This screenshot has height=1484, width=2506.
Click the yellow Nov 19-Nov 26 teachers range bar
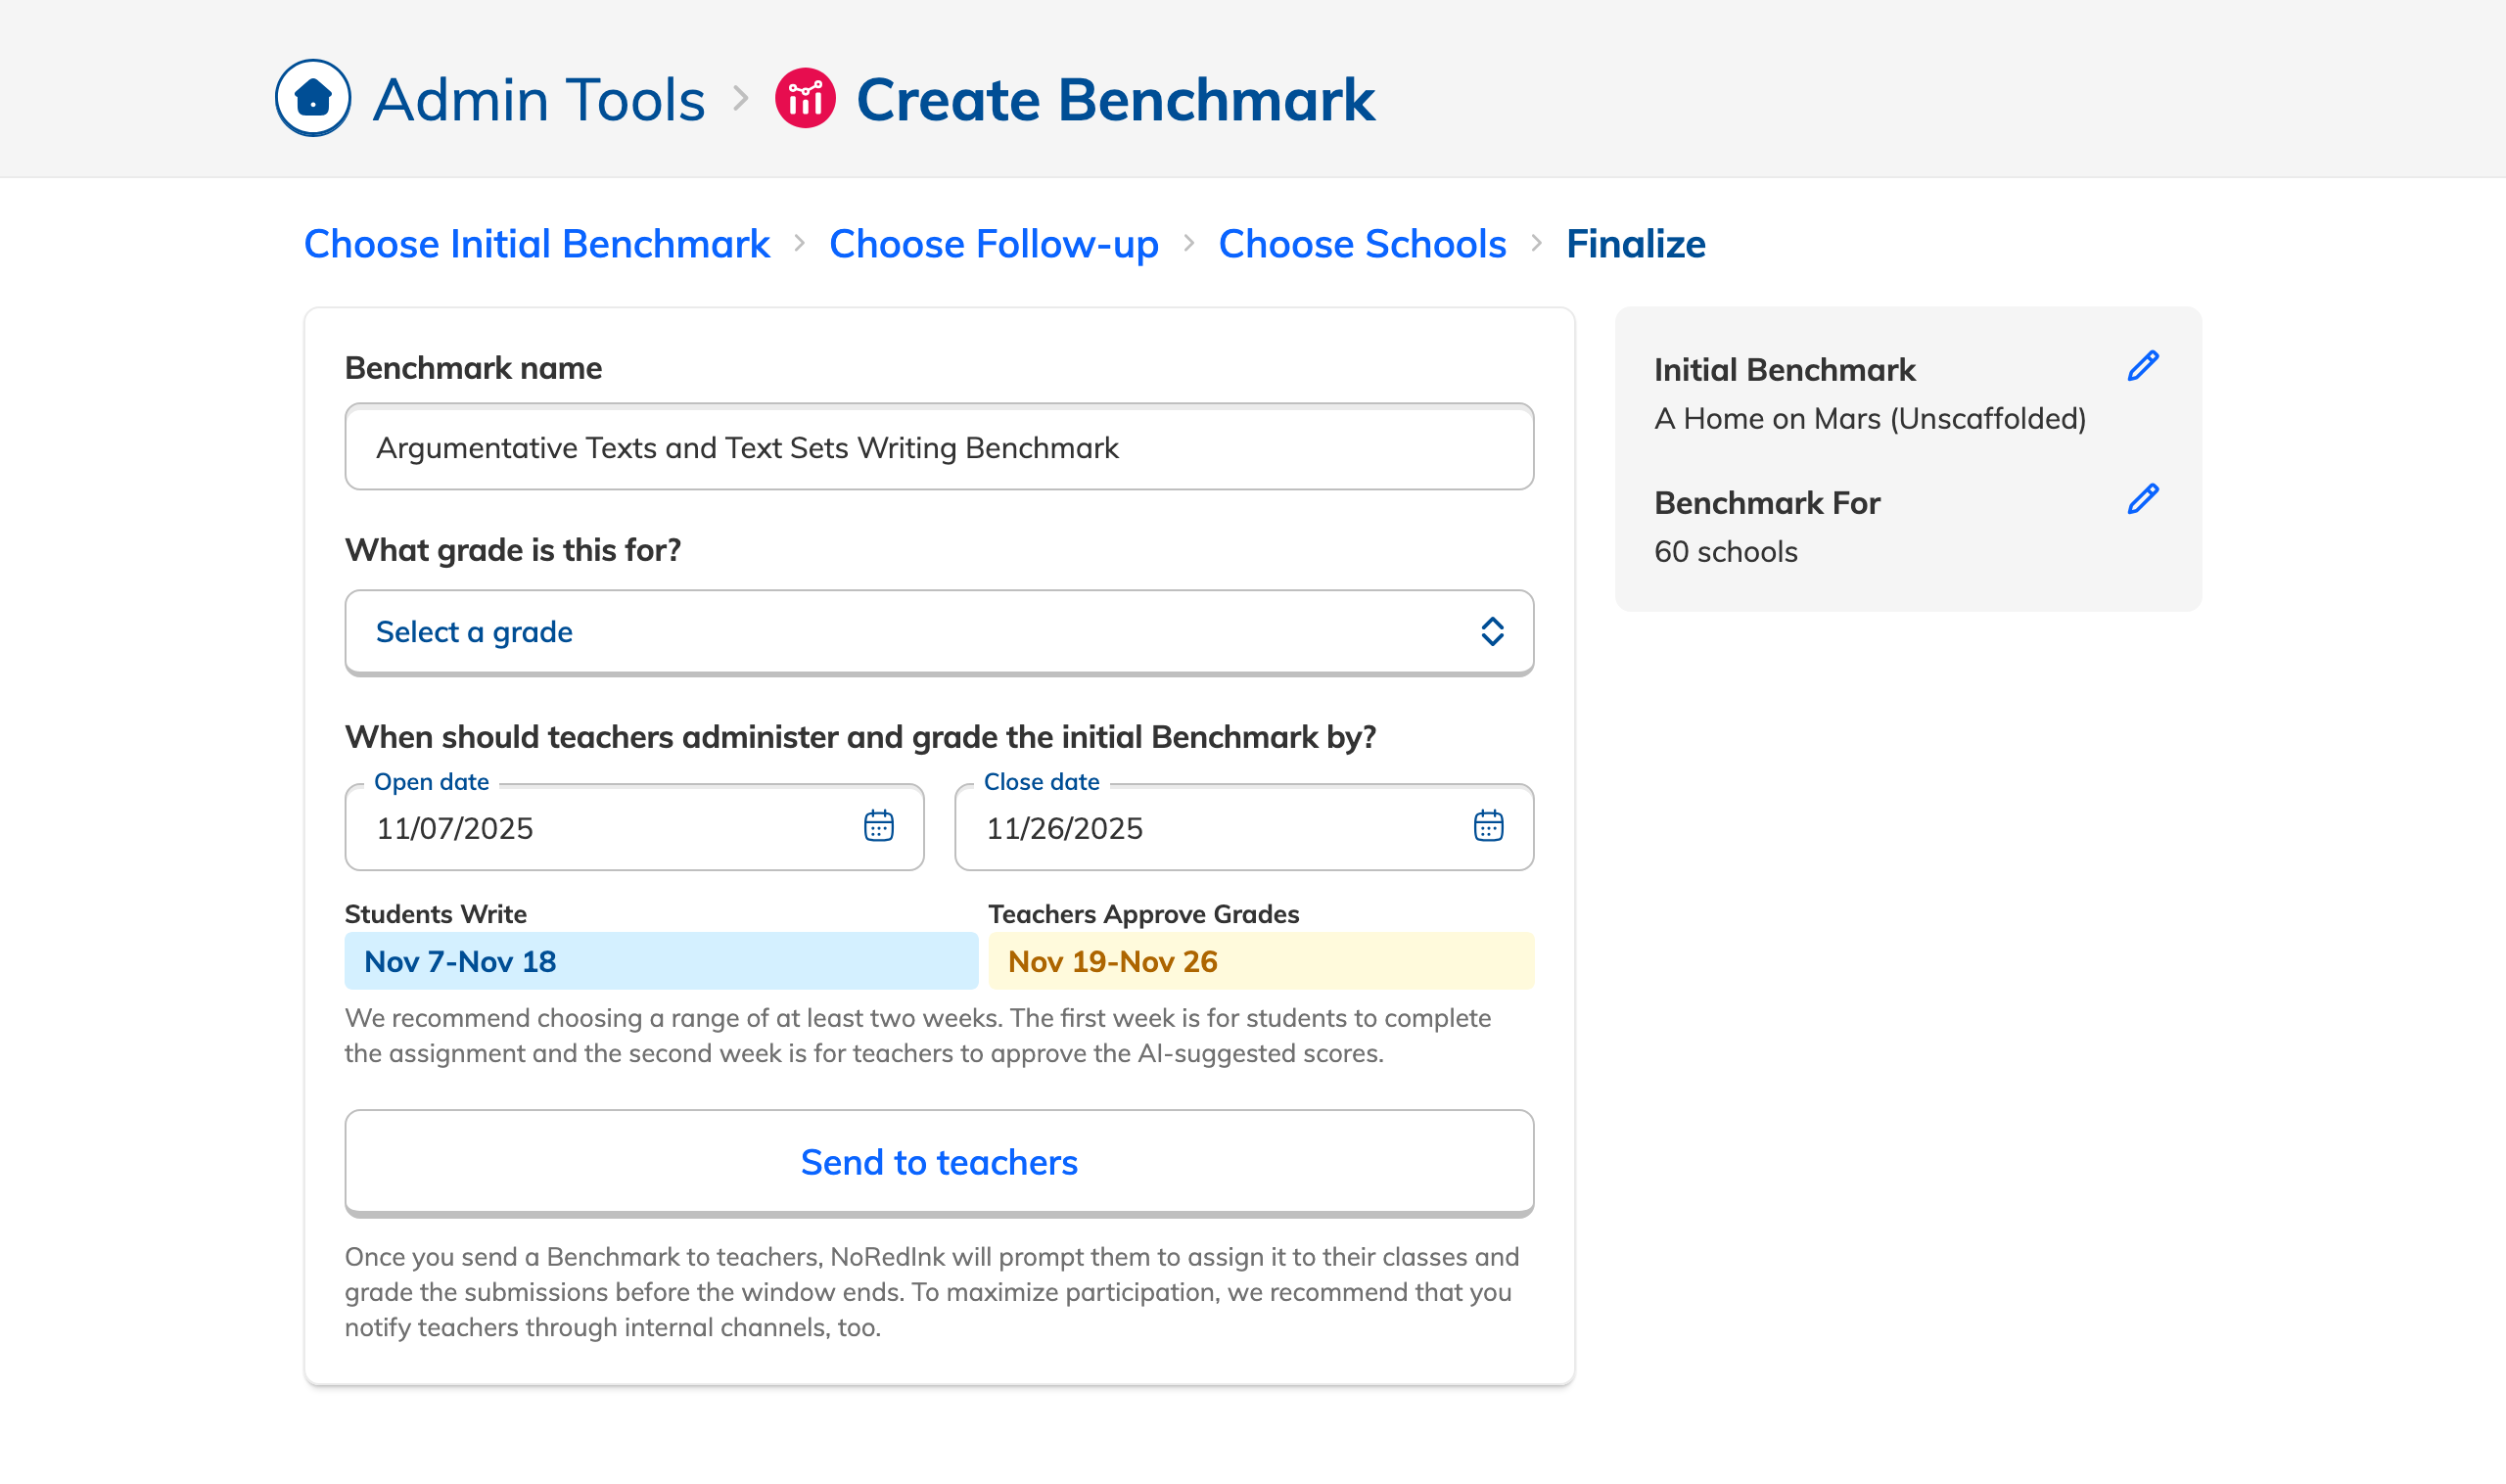pyautogui.click(x=1260, y=961)
